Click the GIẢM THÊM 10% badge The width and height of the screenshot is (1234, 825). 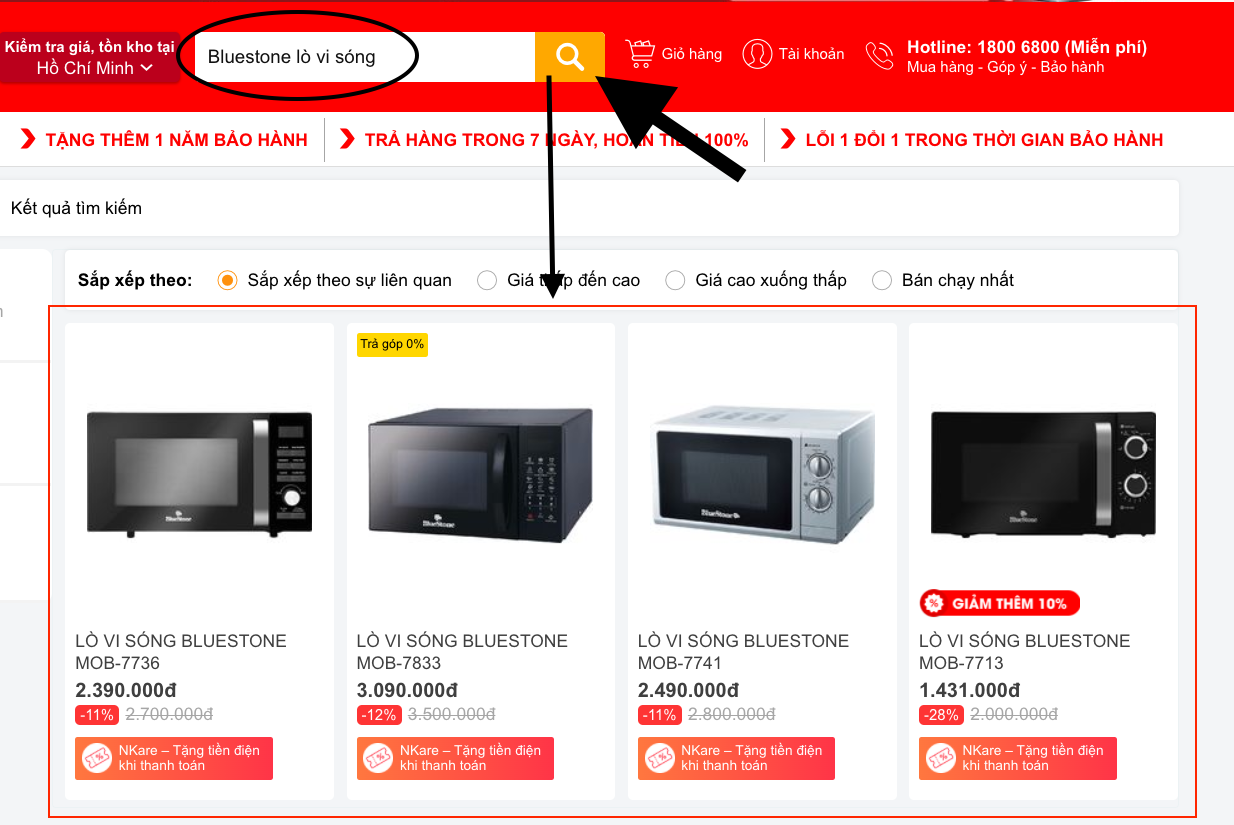(x=1000, y=603)
